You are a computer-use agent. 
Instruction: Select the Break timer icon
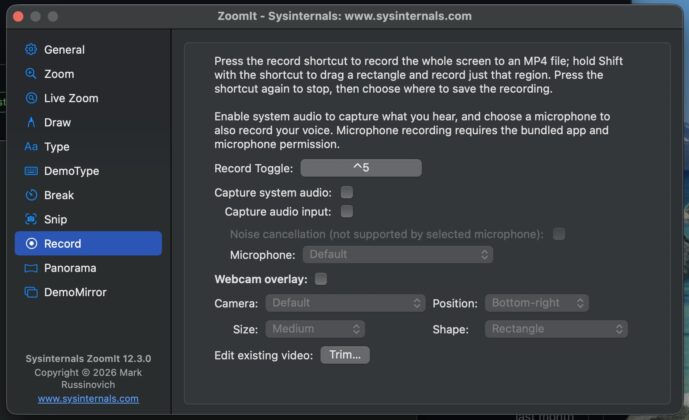31,195
